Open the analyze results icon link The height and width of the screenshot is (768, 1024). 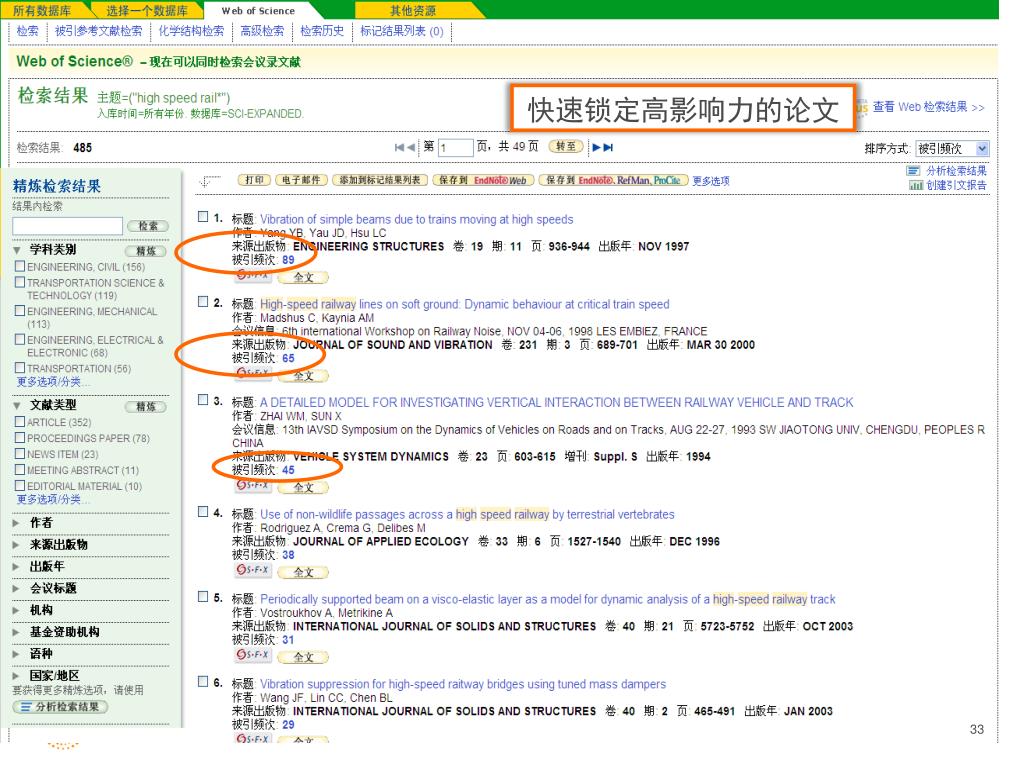pos(913,171)
